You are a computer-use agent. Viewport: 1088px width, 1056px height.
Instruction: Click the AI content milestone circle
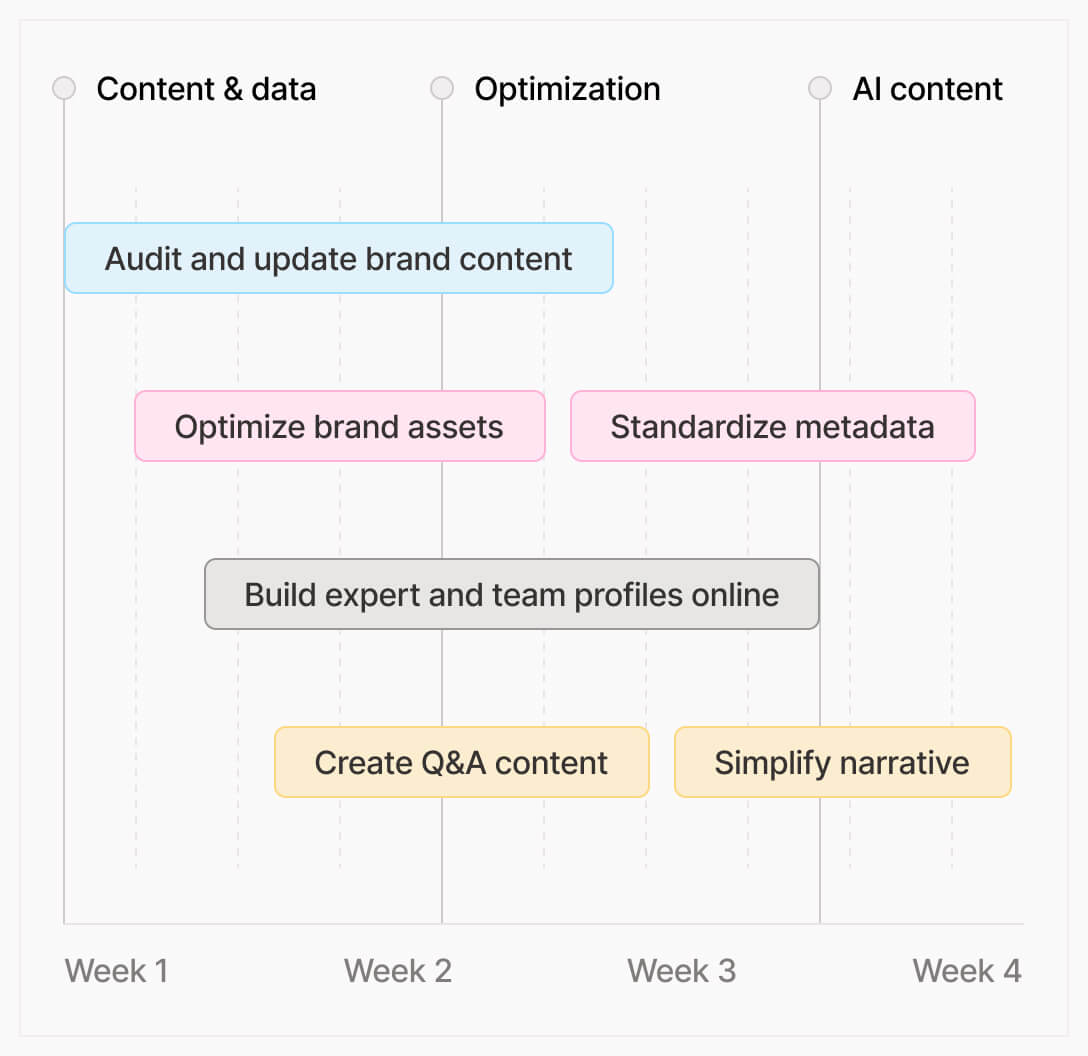coord(820,89)
